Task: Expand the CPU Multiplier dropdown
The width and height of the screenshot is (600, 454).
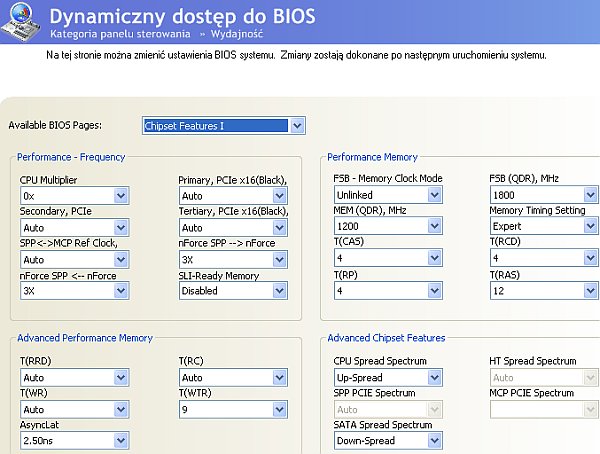Action: tap(121, 196)
